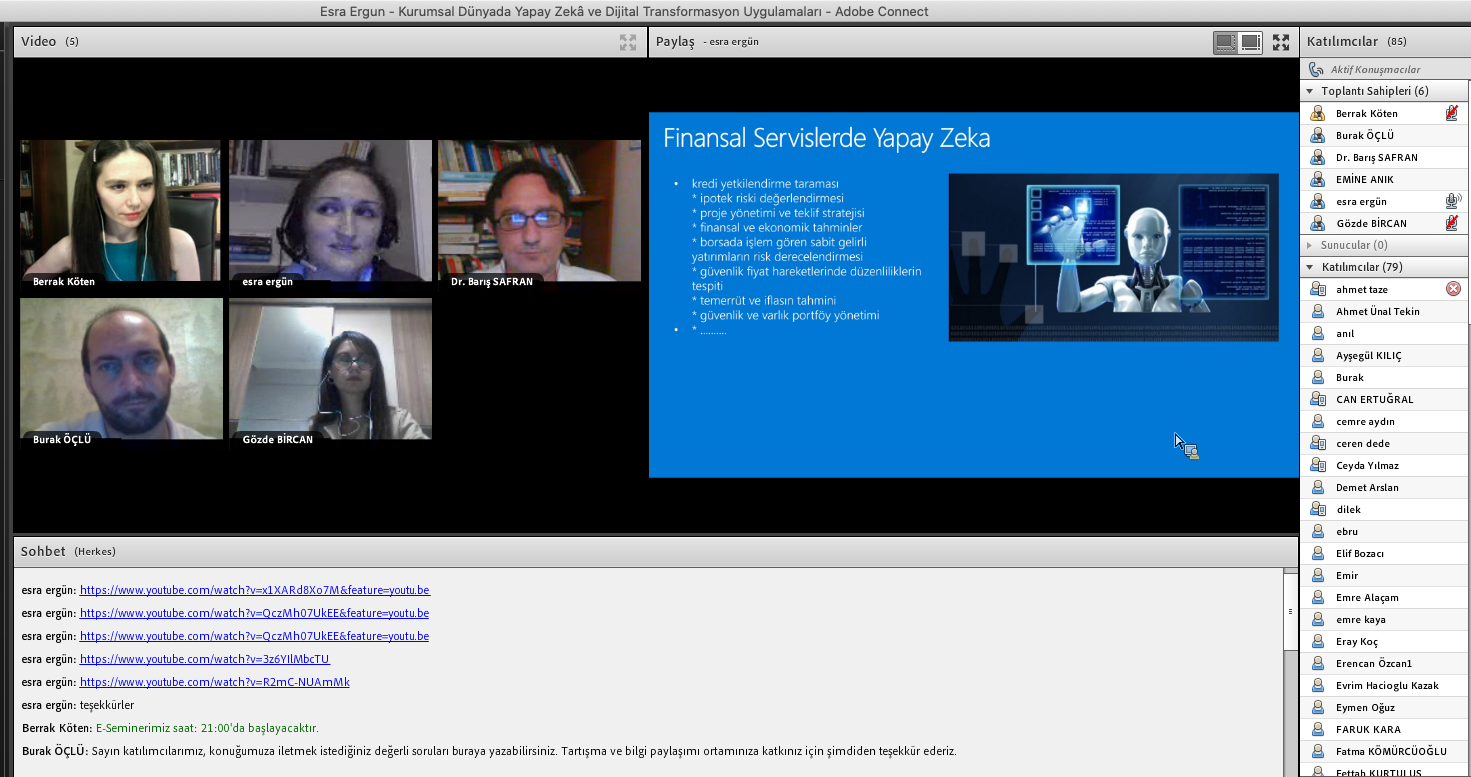Image resolution: width=1471 pixels, height=777 pixels.
Task: Click the chat panel vertical scrollbar handle
Action: coord(1289,611)
